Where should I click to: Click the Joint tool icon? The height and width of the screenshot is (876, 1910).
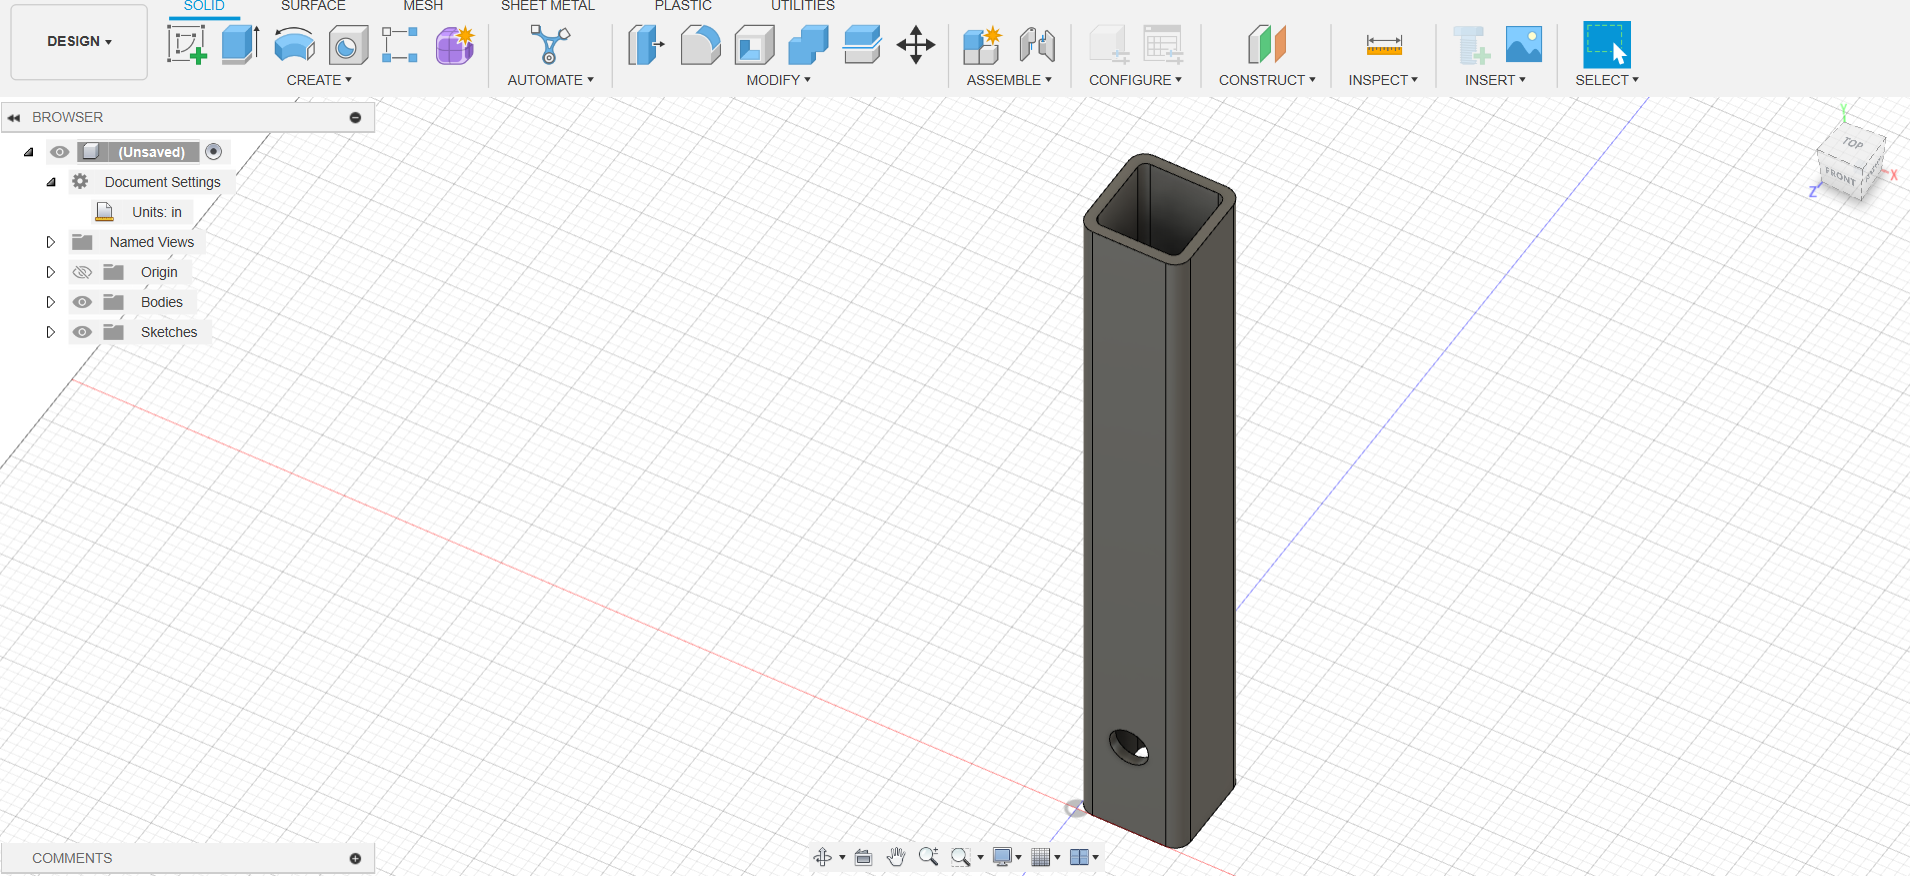1037,45
